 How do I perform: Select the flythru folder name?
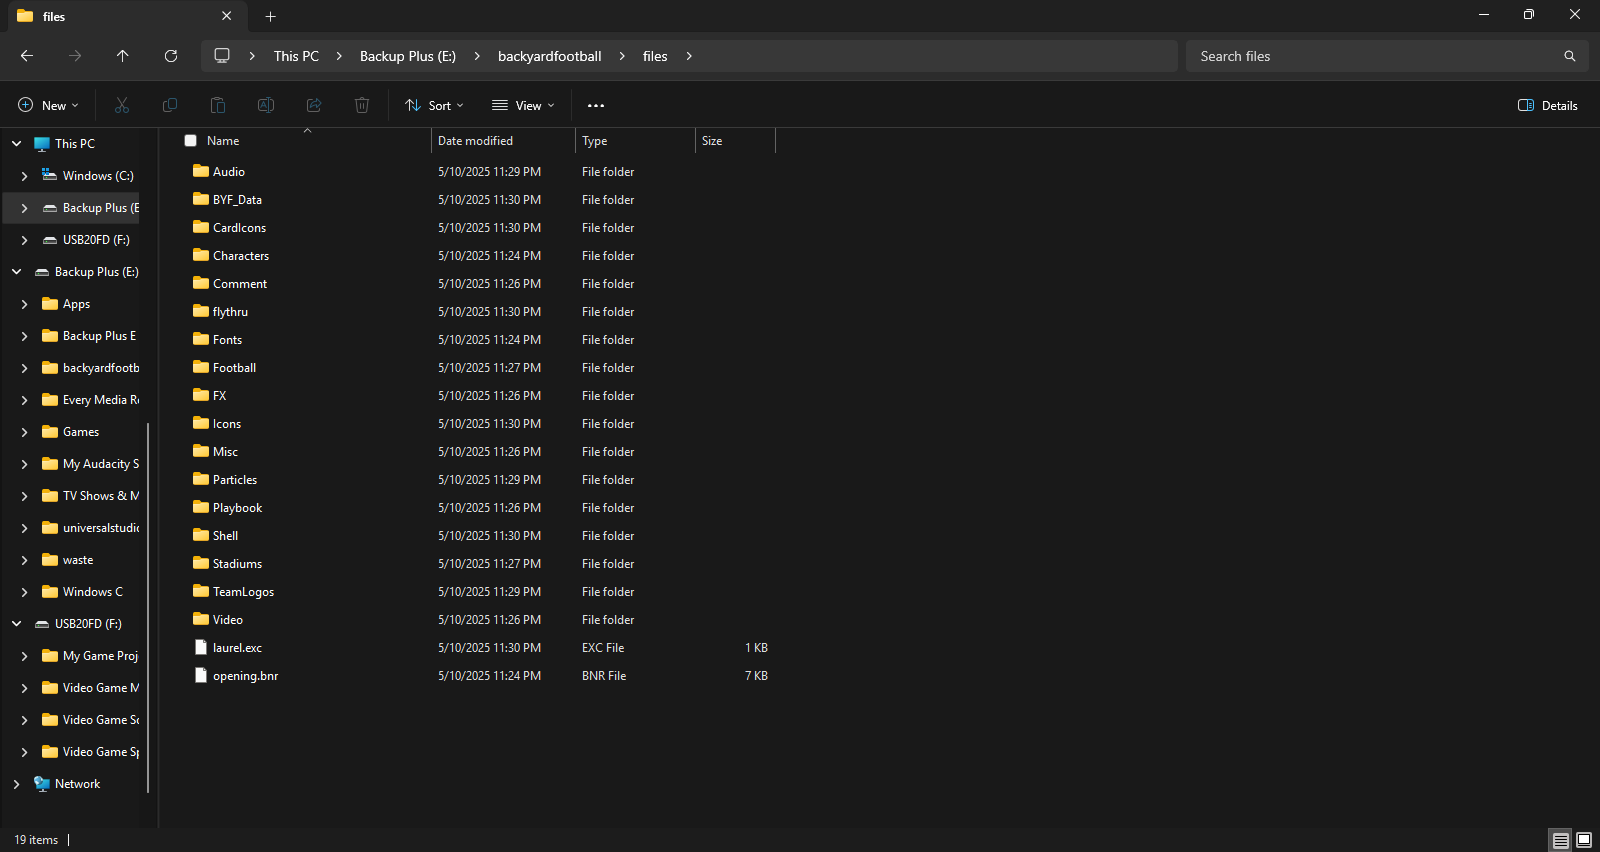pyautogui.click(x=230, y=312)
